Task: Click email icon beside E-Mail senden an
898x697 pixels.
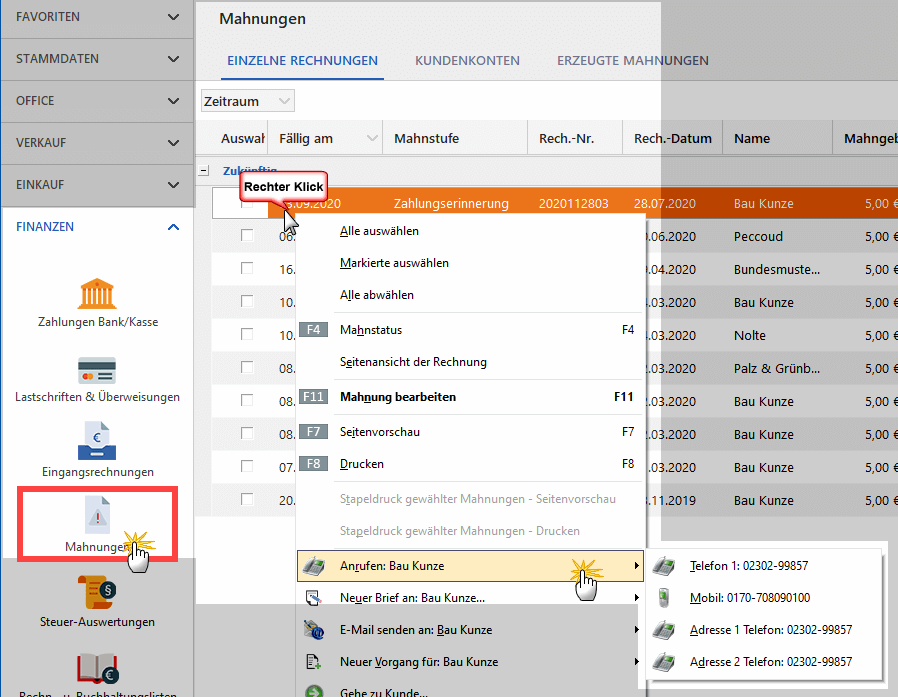Action: pos(314,630)
